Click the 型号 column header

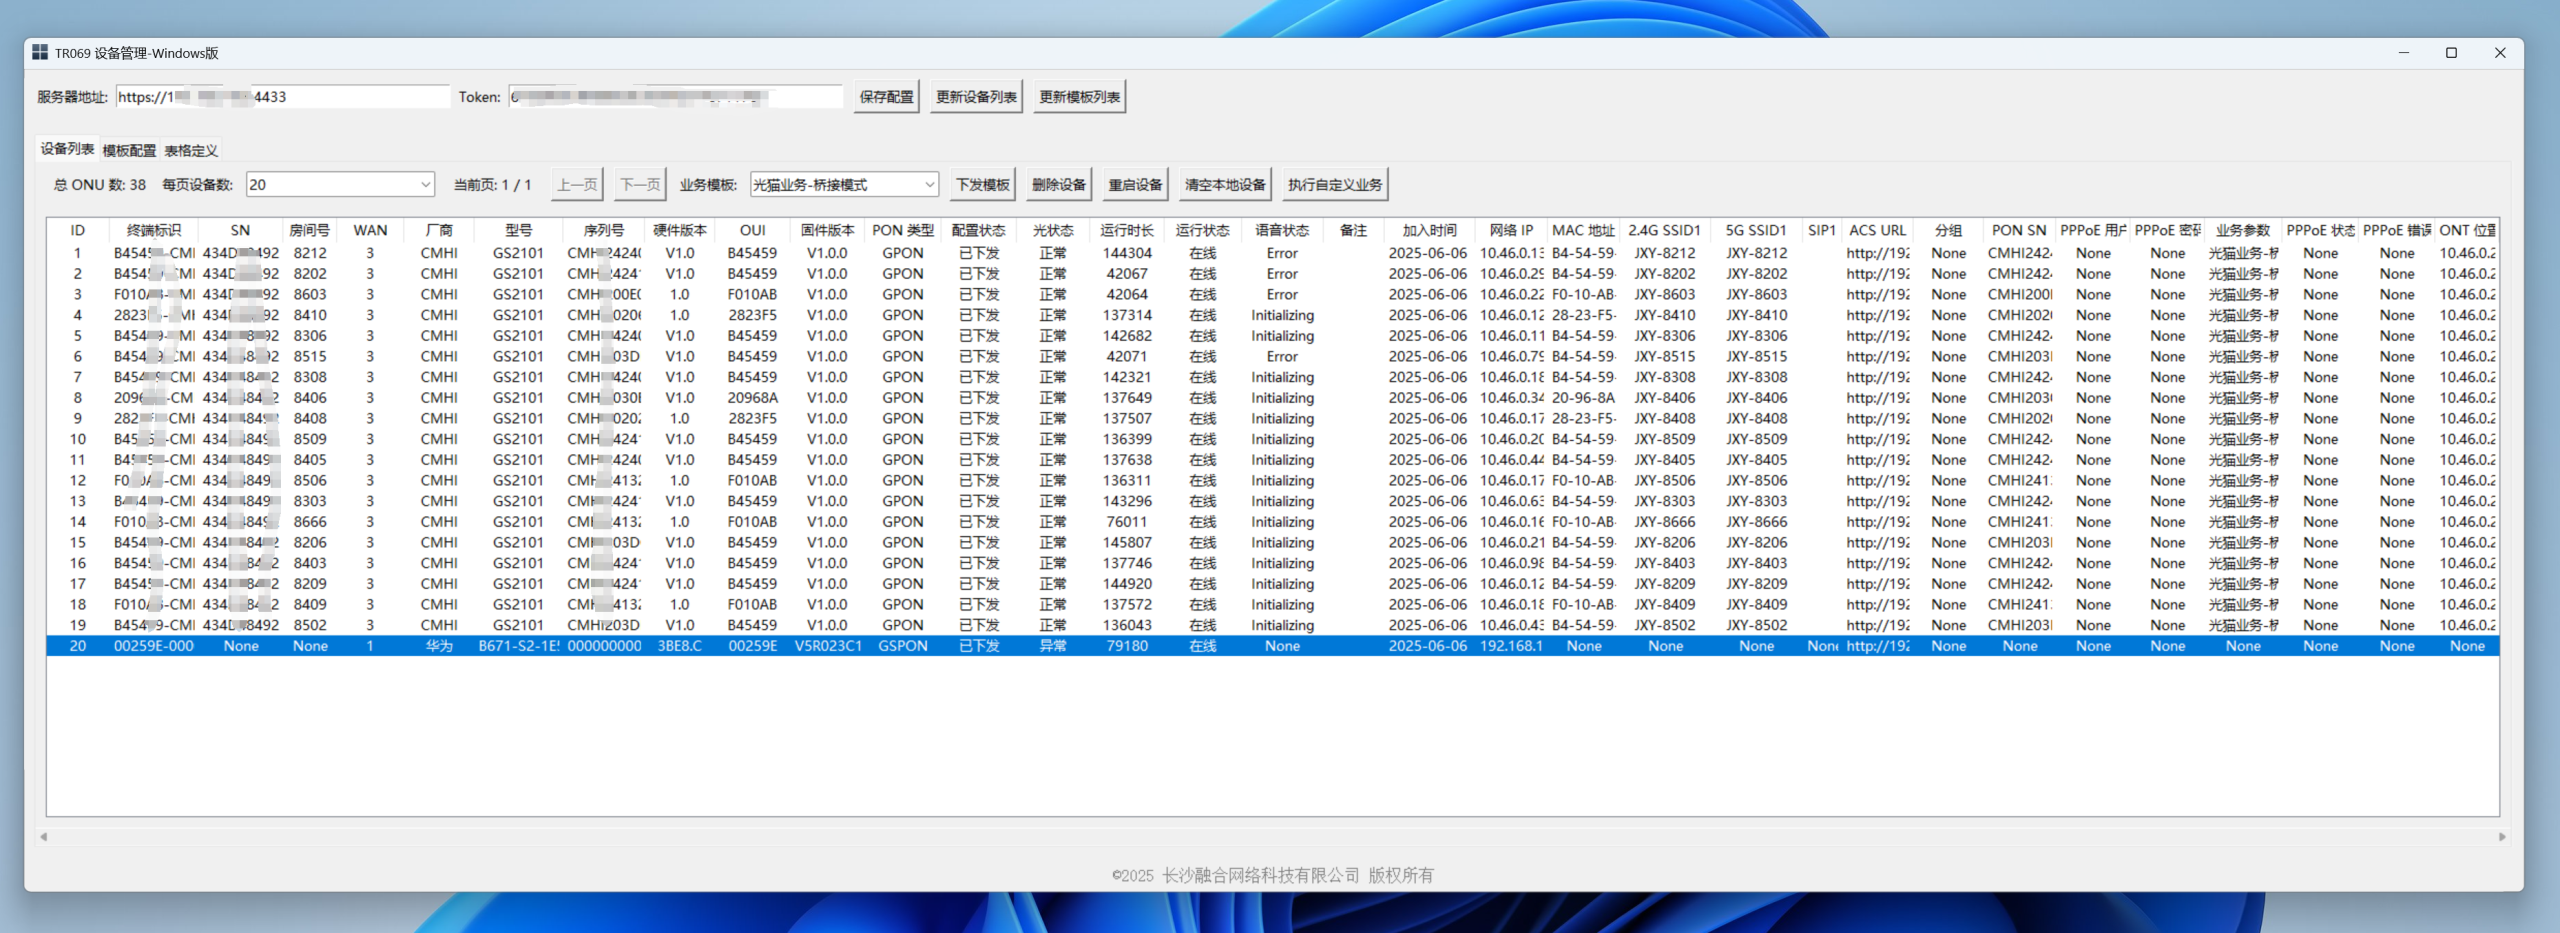518,230
